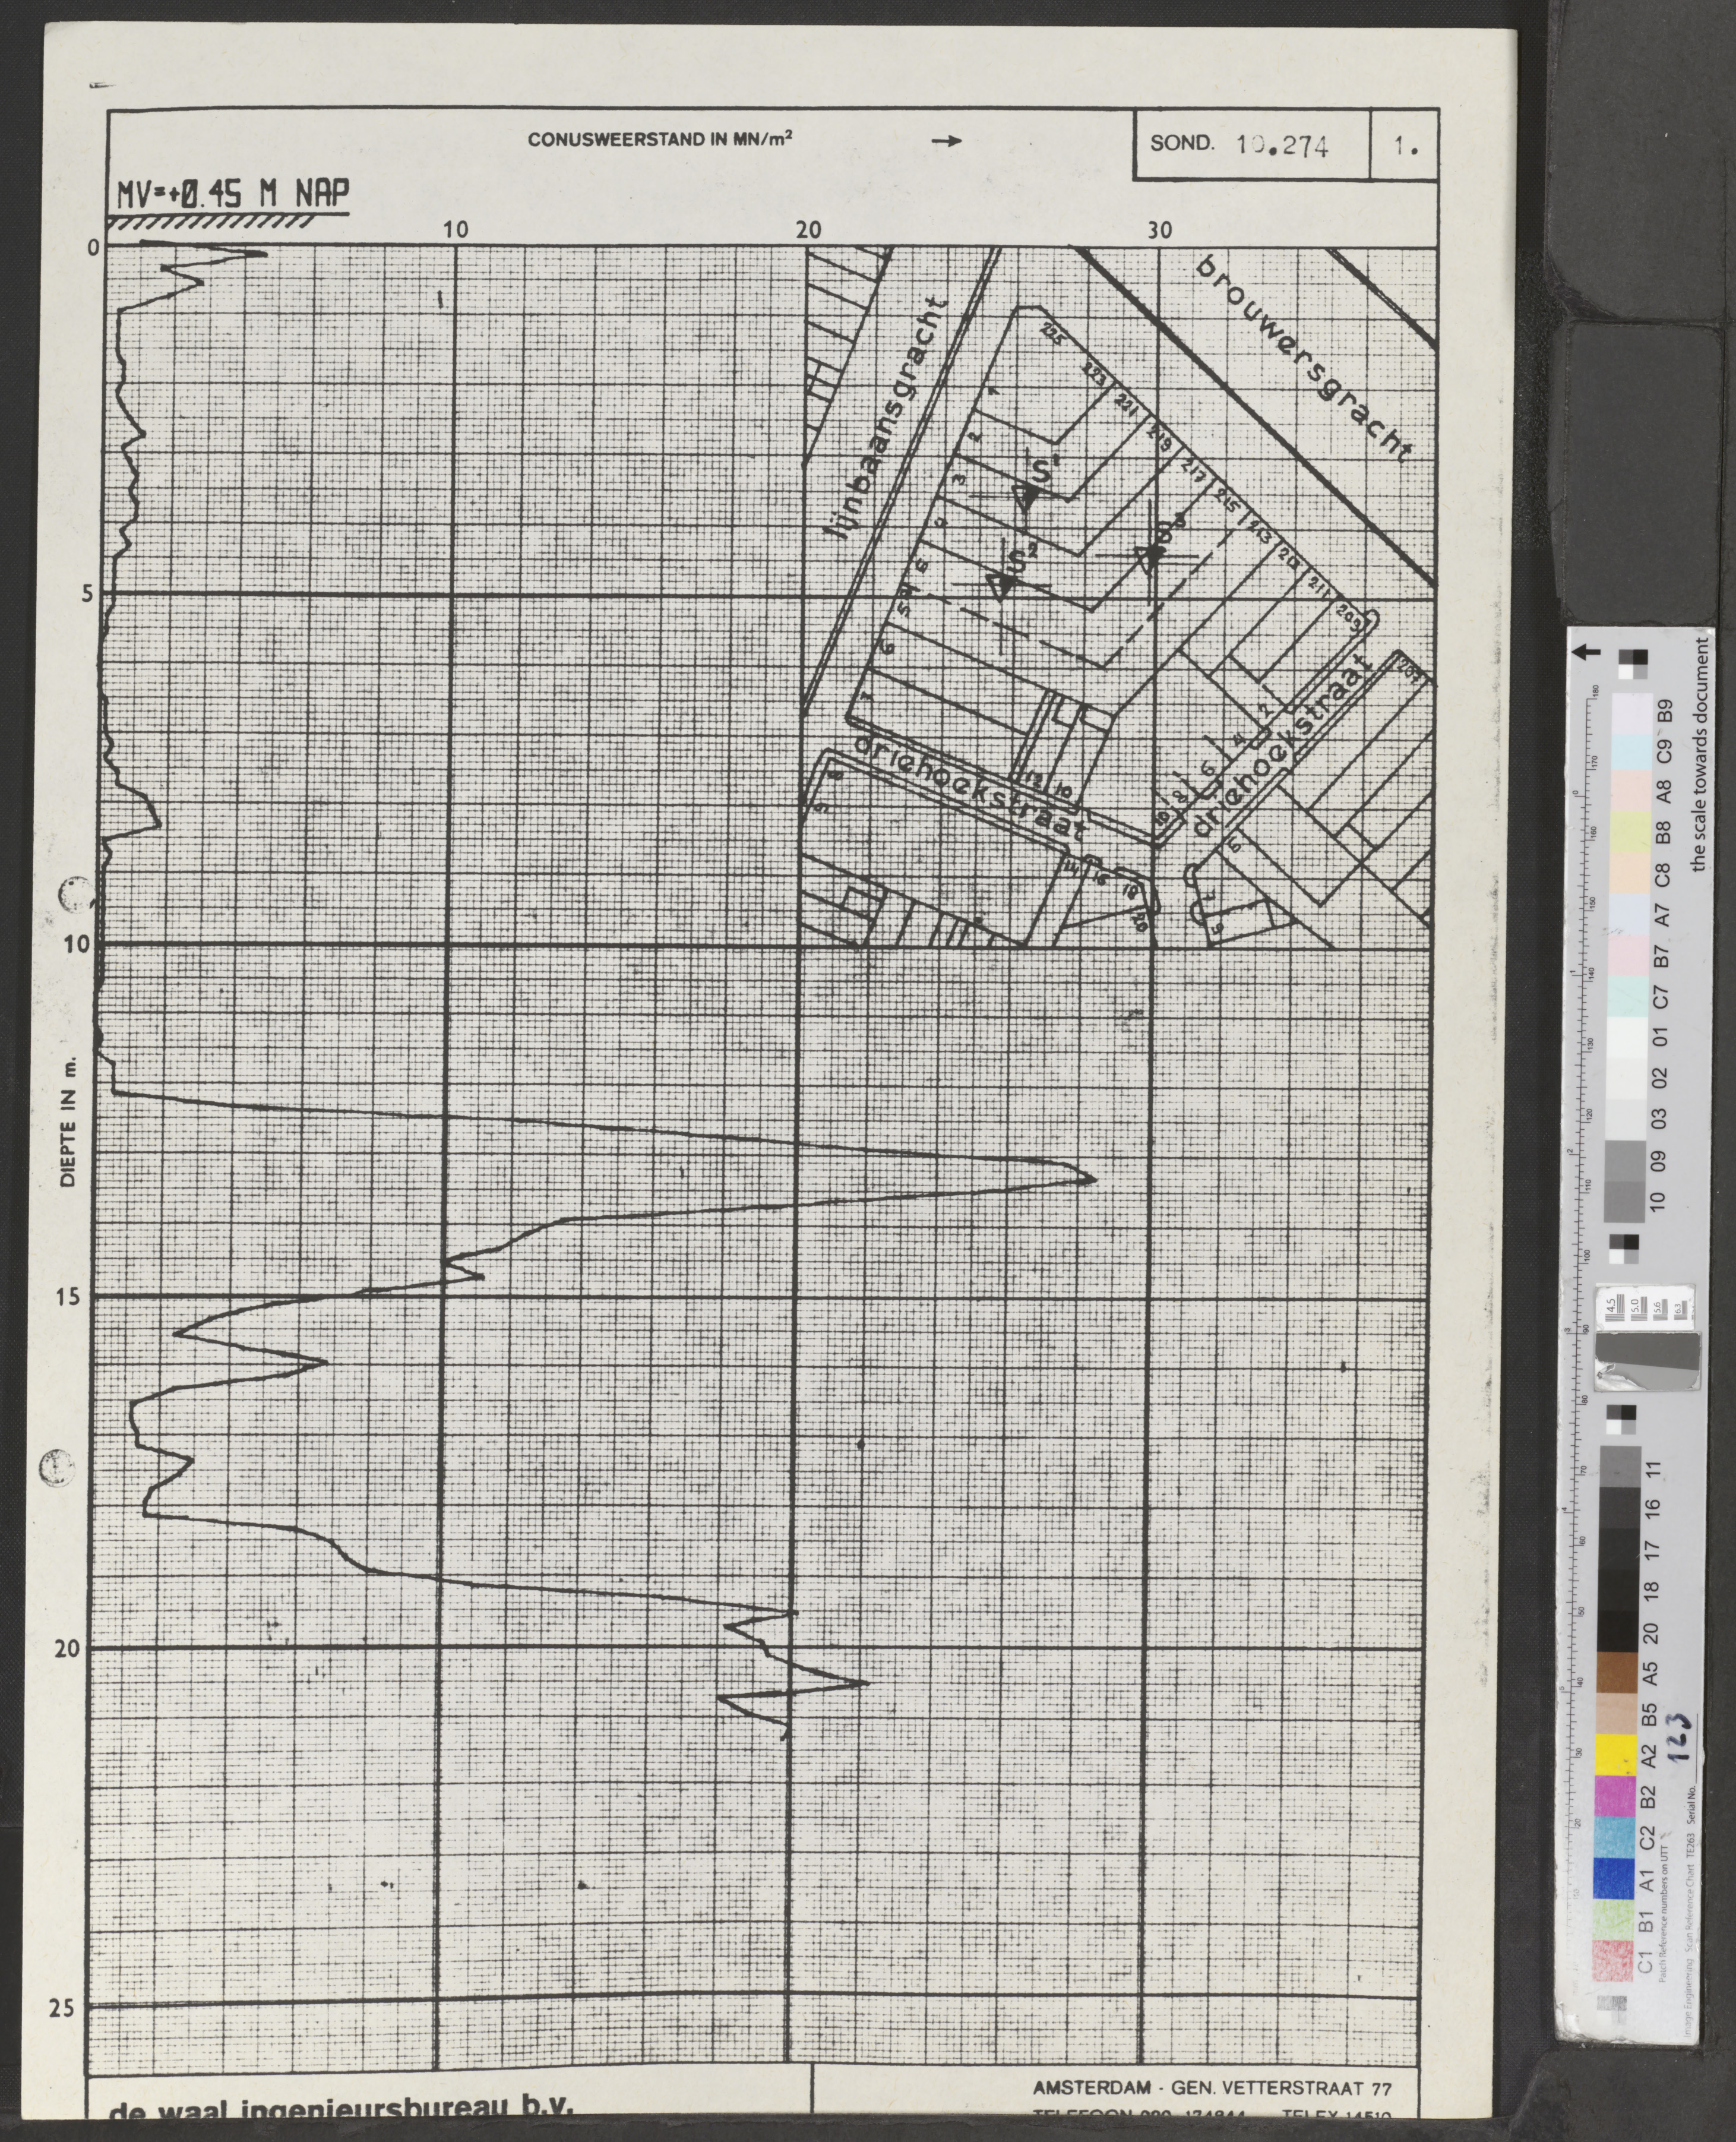Screen dimensions: 1736x2142
Task: Click the peak of cone resistance curve
Action: (x=1095, y=1179)
